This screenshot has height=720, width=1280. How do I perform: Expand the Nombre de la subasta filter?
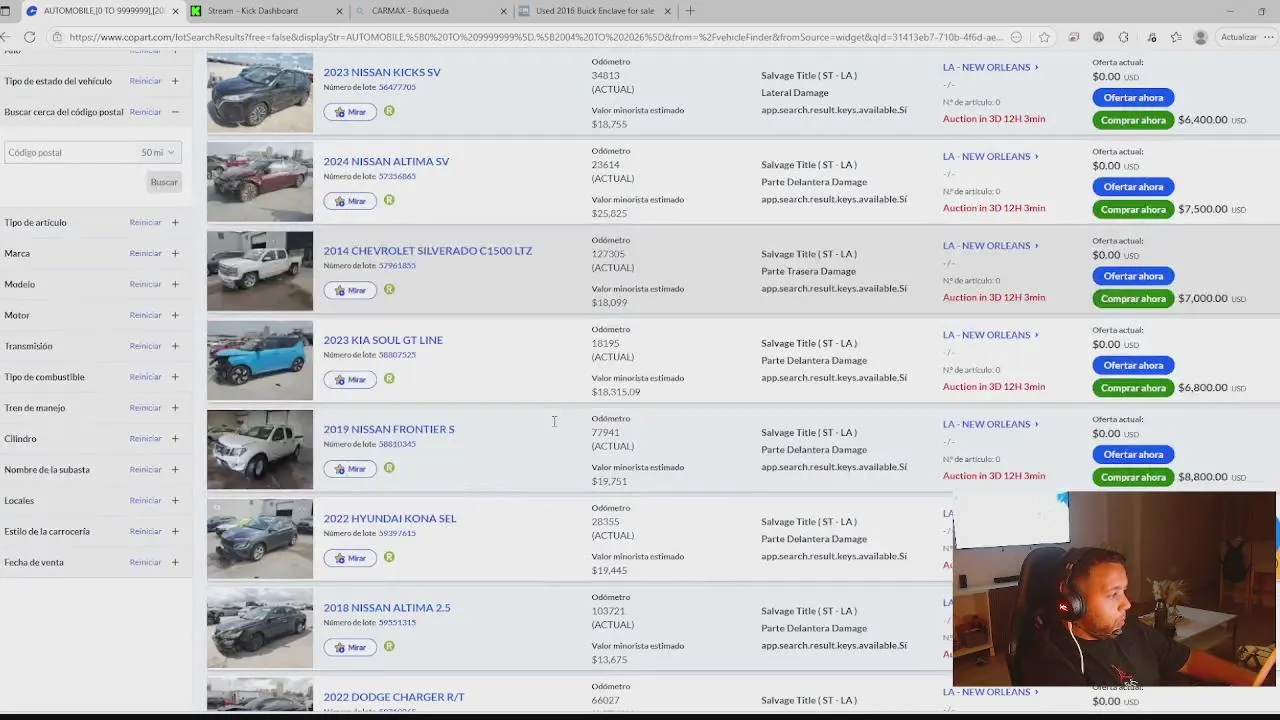(x=175, y=469)
